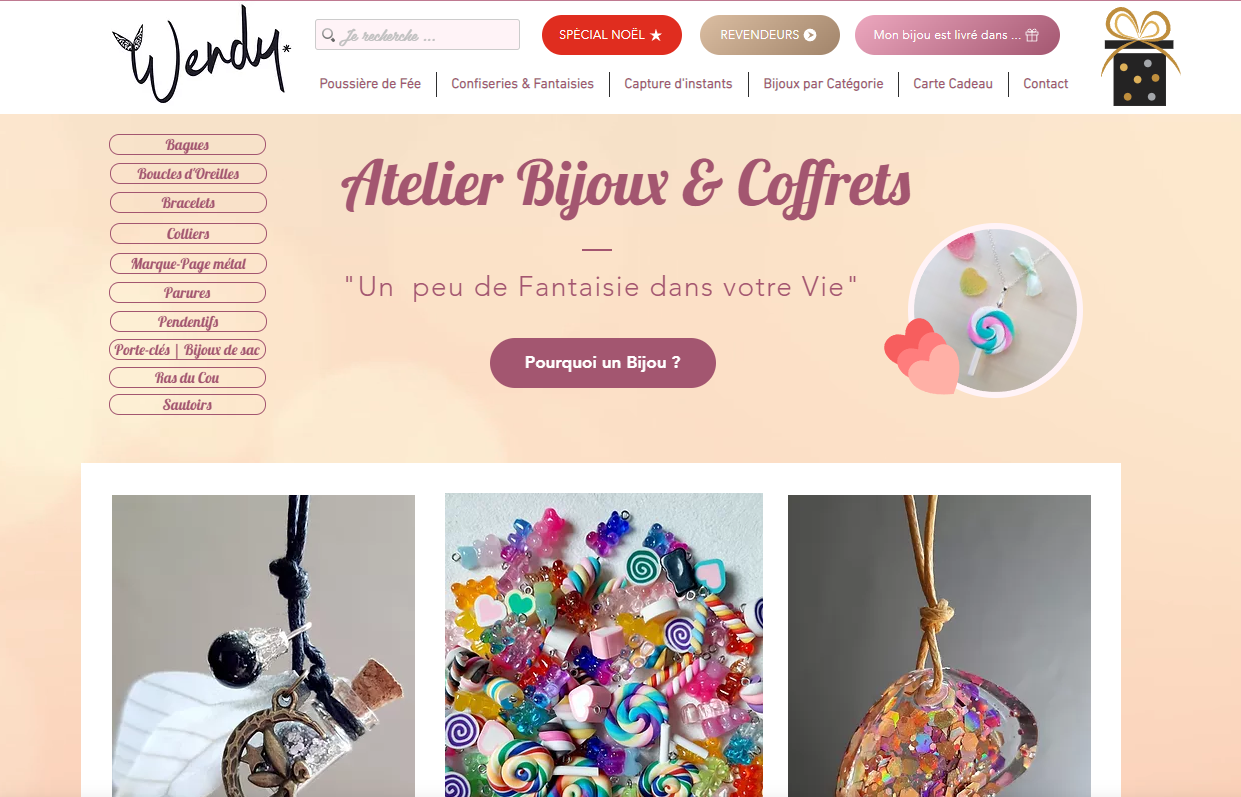Click the REVENDEURS arrow button

pos(769,35)
